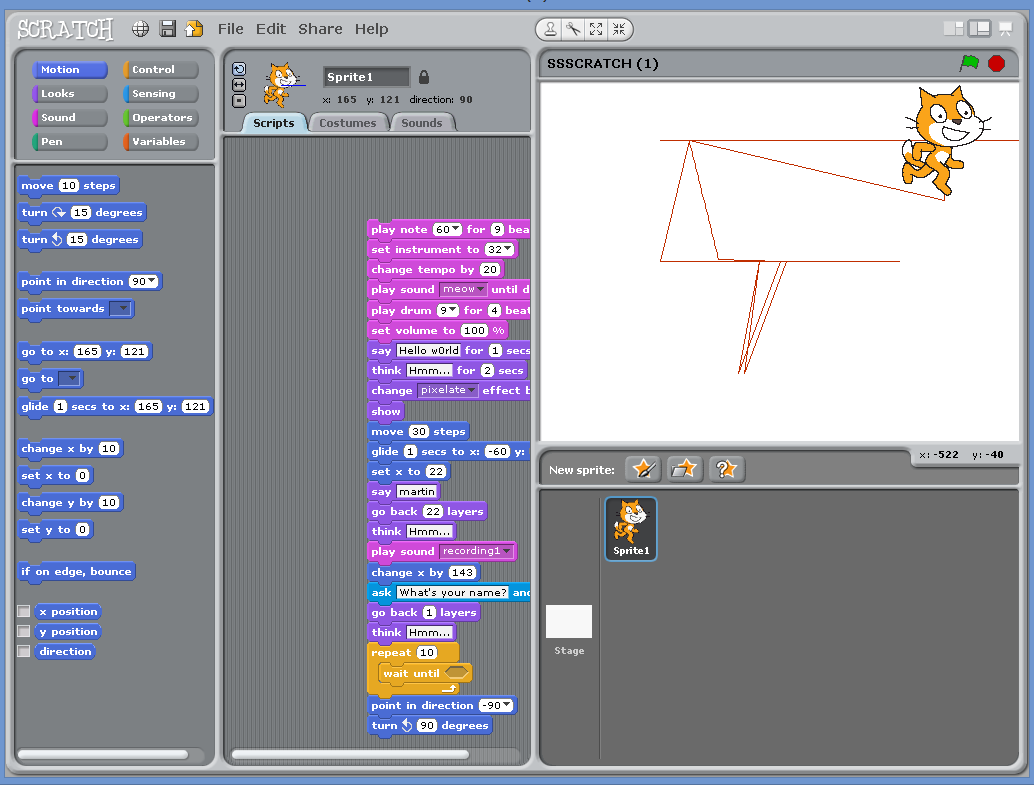Enable the x position monitor checkbox
Screen dimensions: 1034x785
click(24, 612)
